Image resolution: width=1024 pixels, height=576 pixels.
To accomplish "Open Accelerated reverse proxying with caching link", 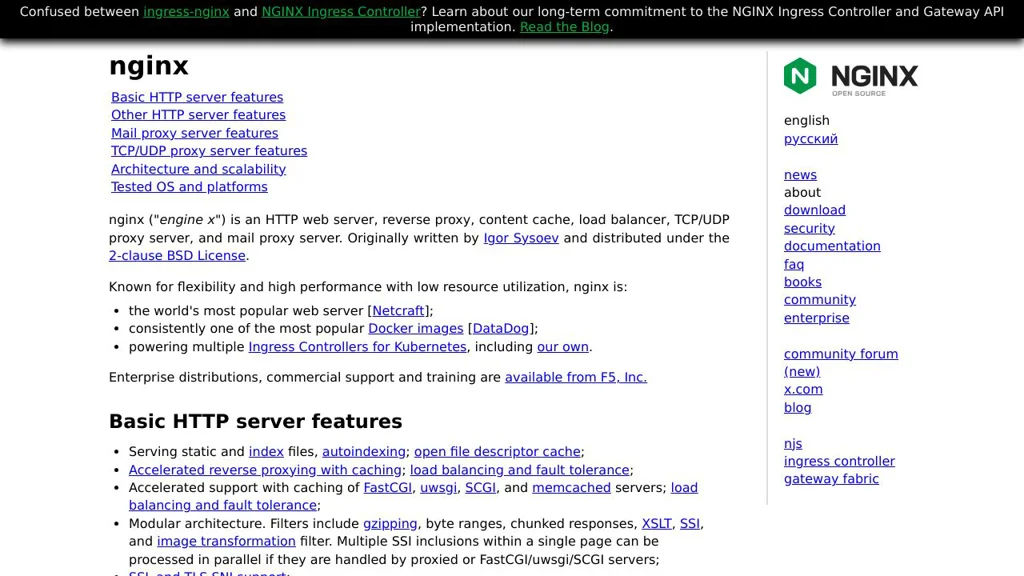I will pyautogui.click(x=265, y=470).
